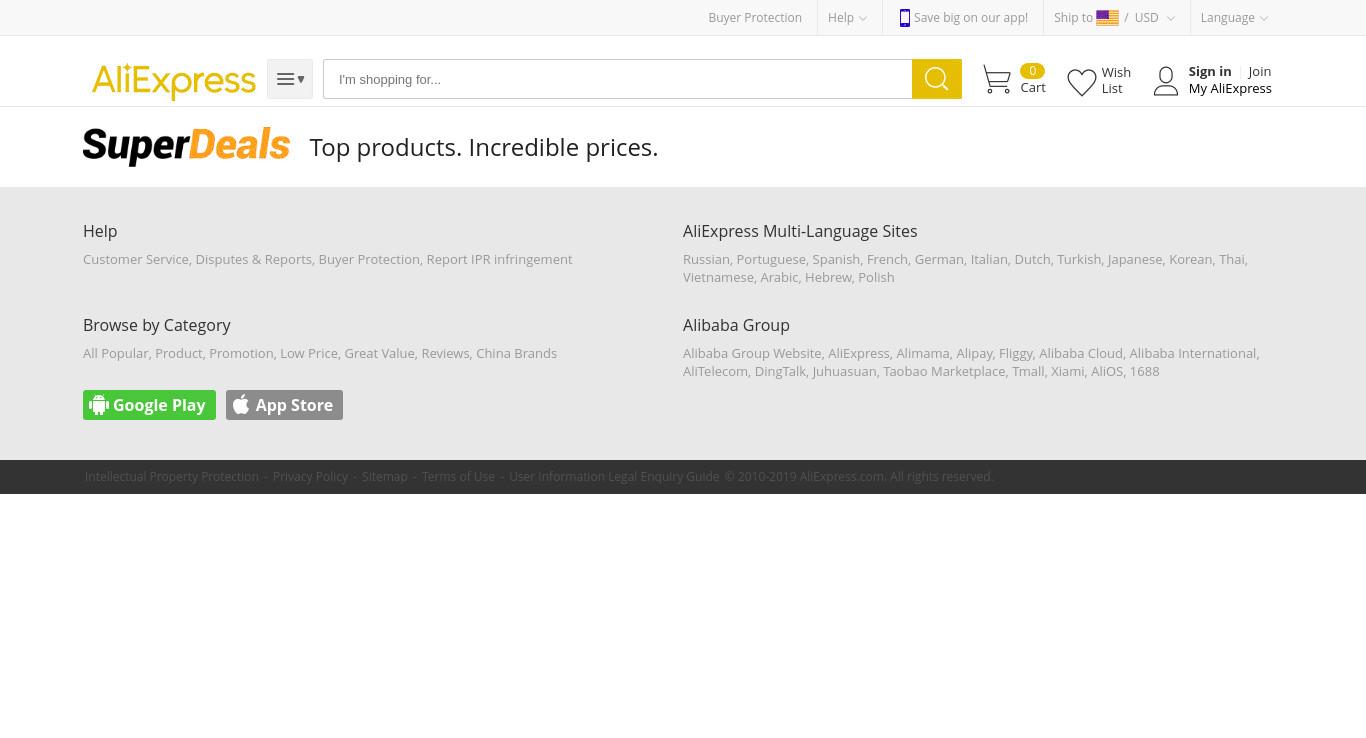Expand the Help dropdown in top bar
Image resolution: width=1366 pixels, height=738 pixels.
click(847, 18)
